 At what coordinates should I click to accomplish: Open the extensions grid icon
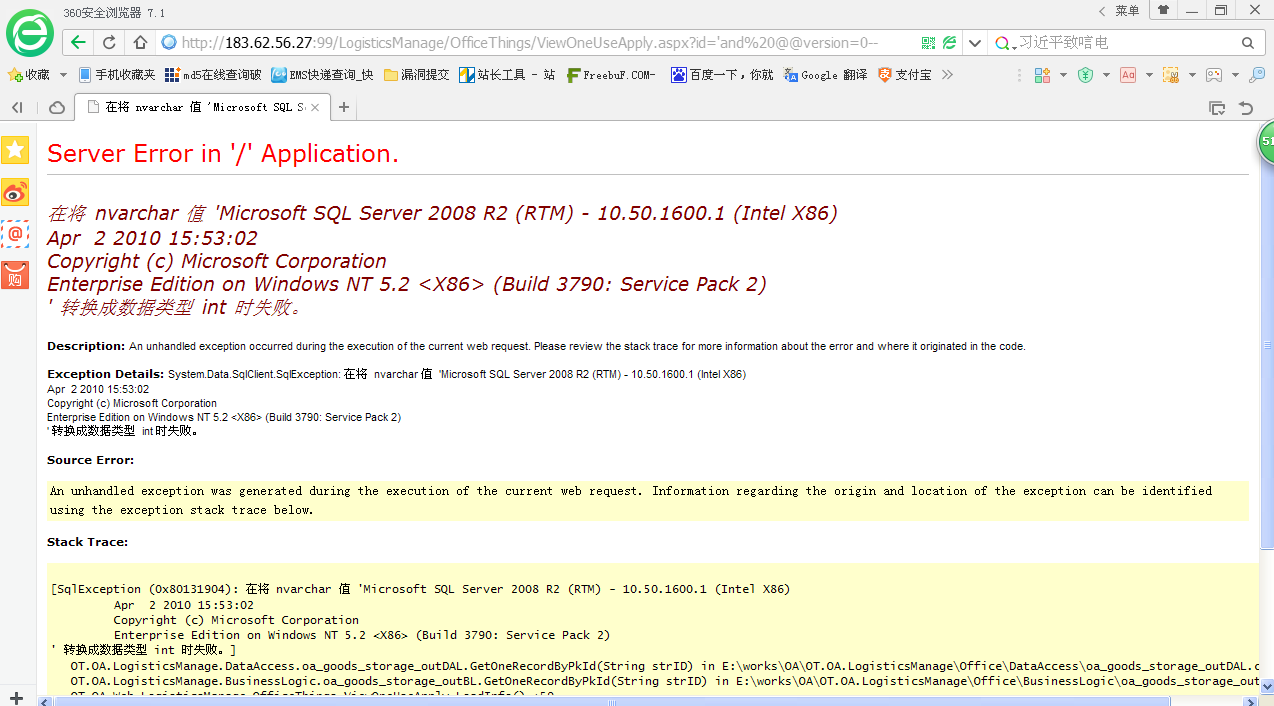click(x=1042, y=75)
